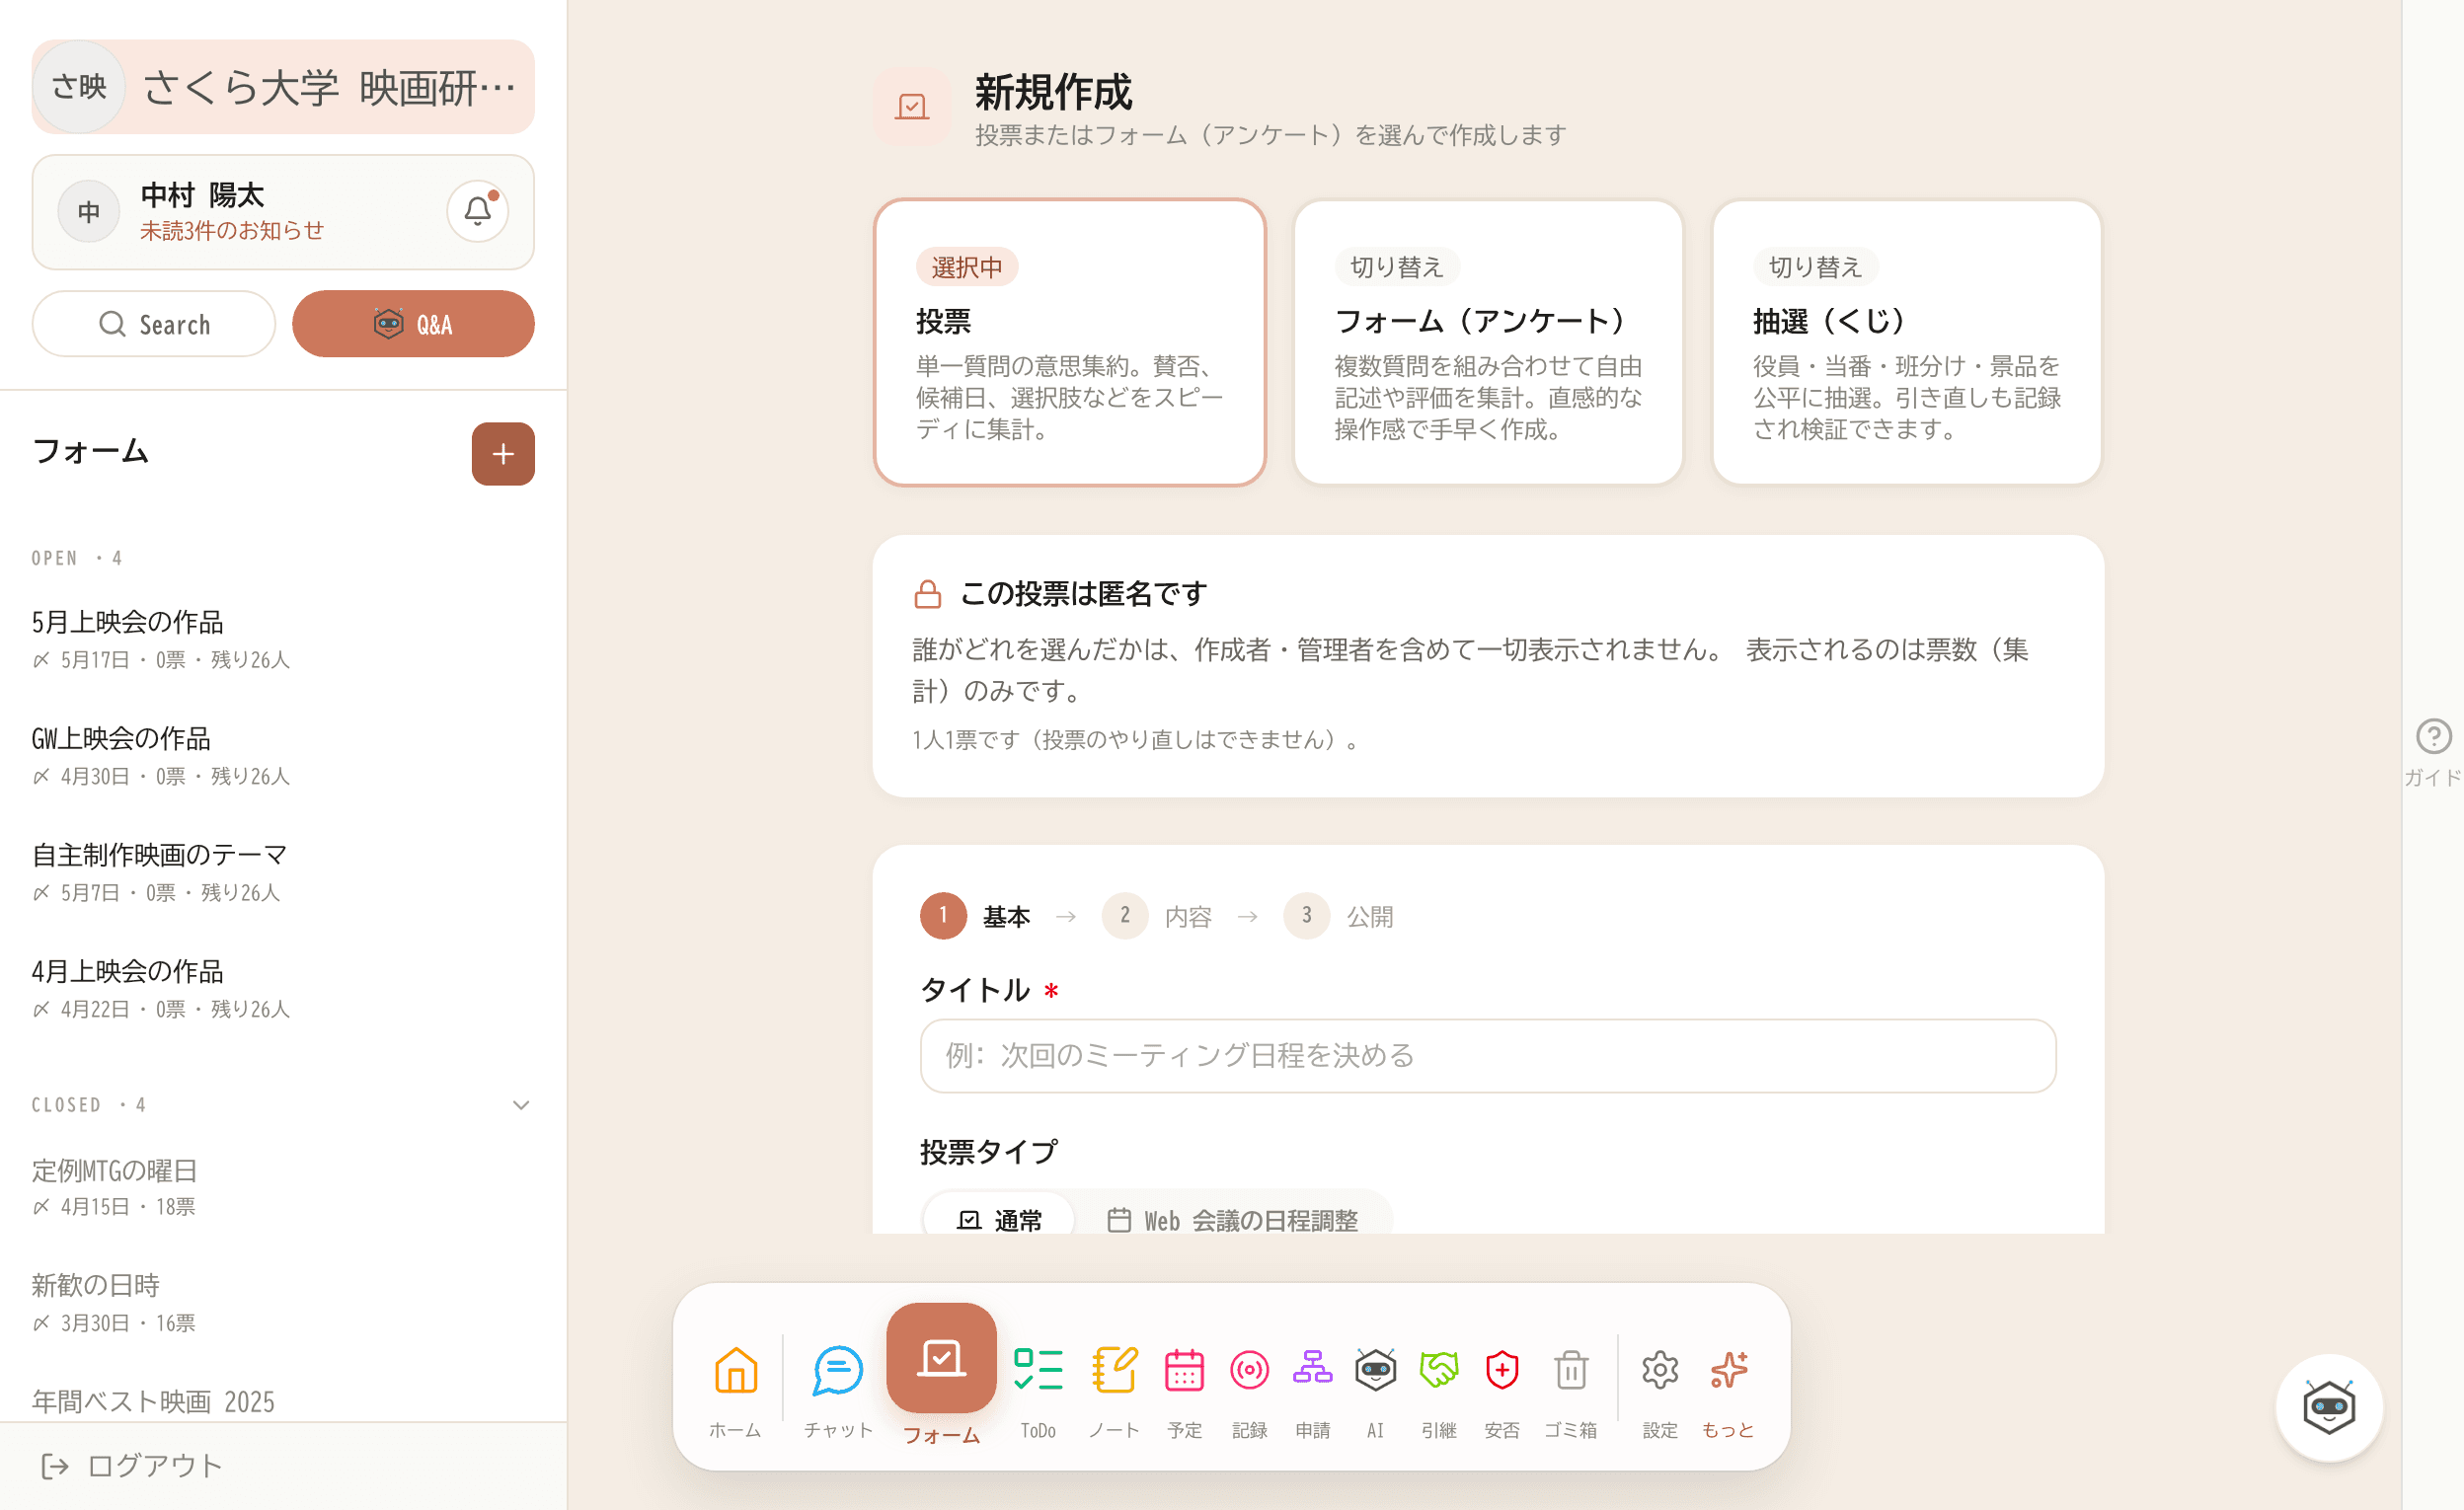Screen dimensions: 2464x1510
Task: Go to step 1 基本
Action: (975, 915)
